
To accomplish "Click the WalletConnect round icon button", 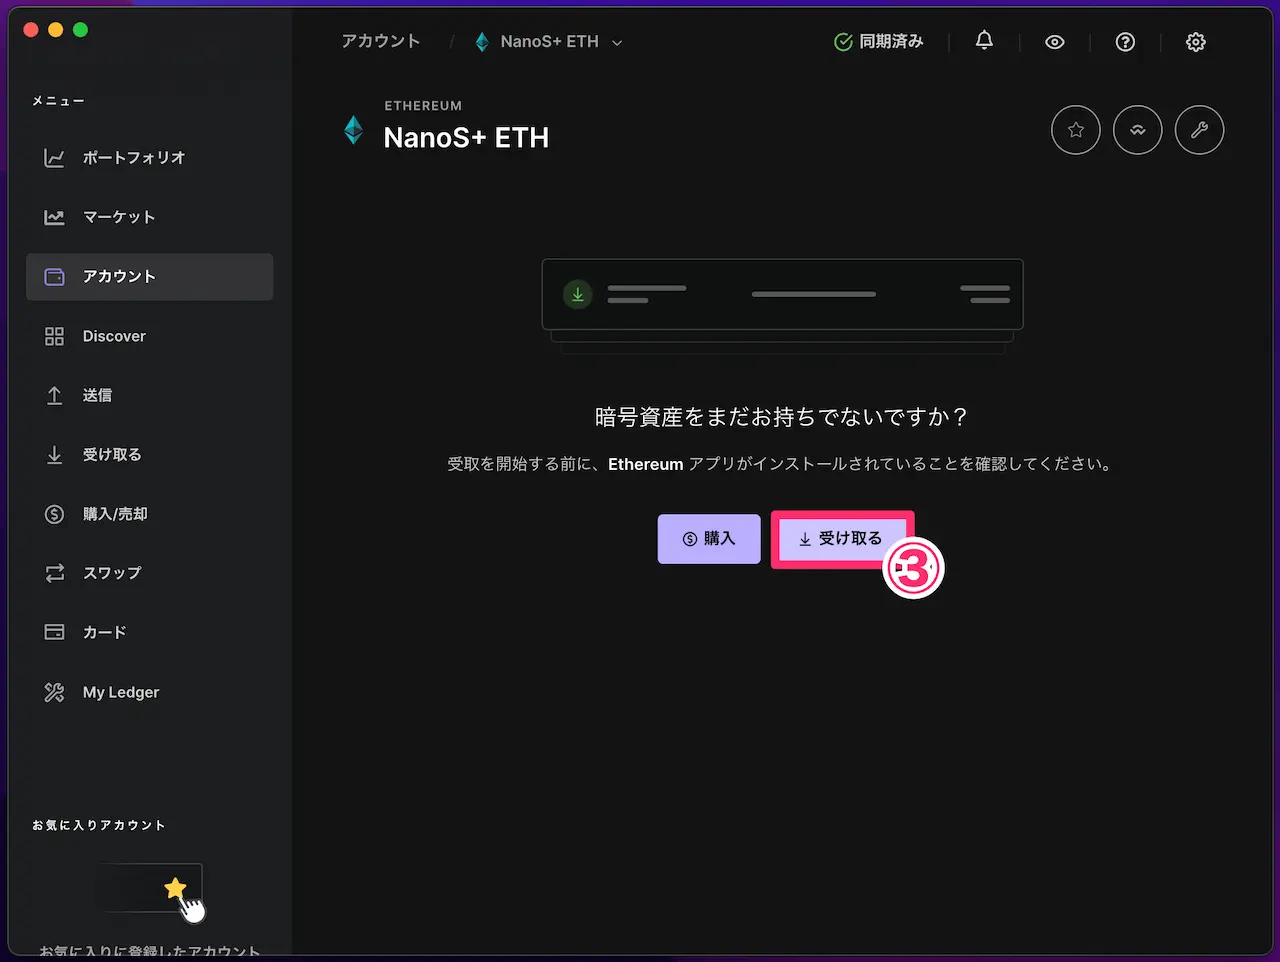I will click(x=1138, y=130).
